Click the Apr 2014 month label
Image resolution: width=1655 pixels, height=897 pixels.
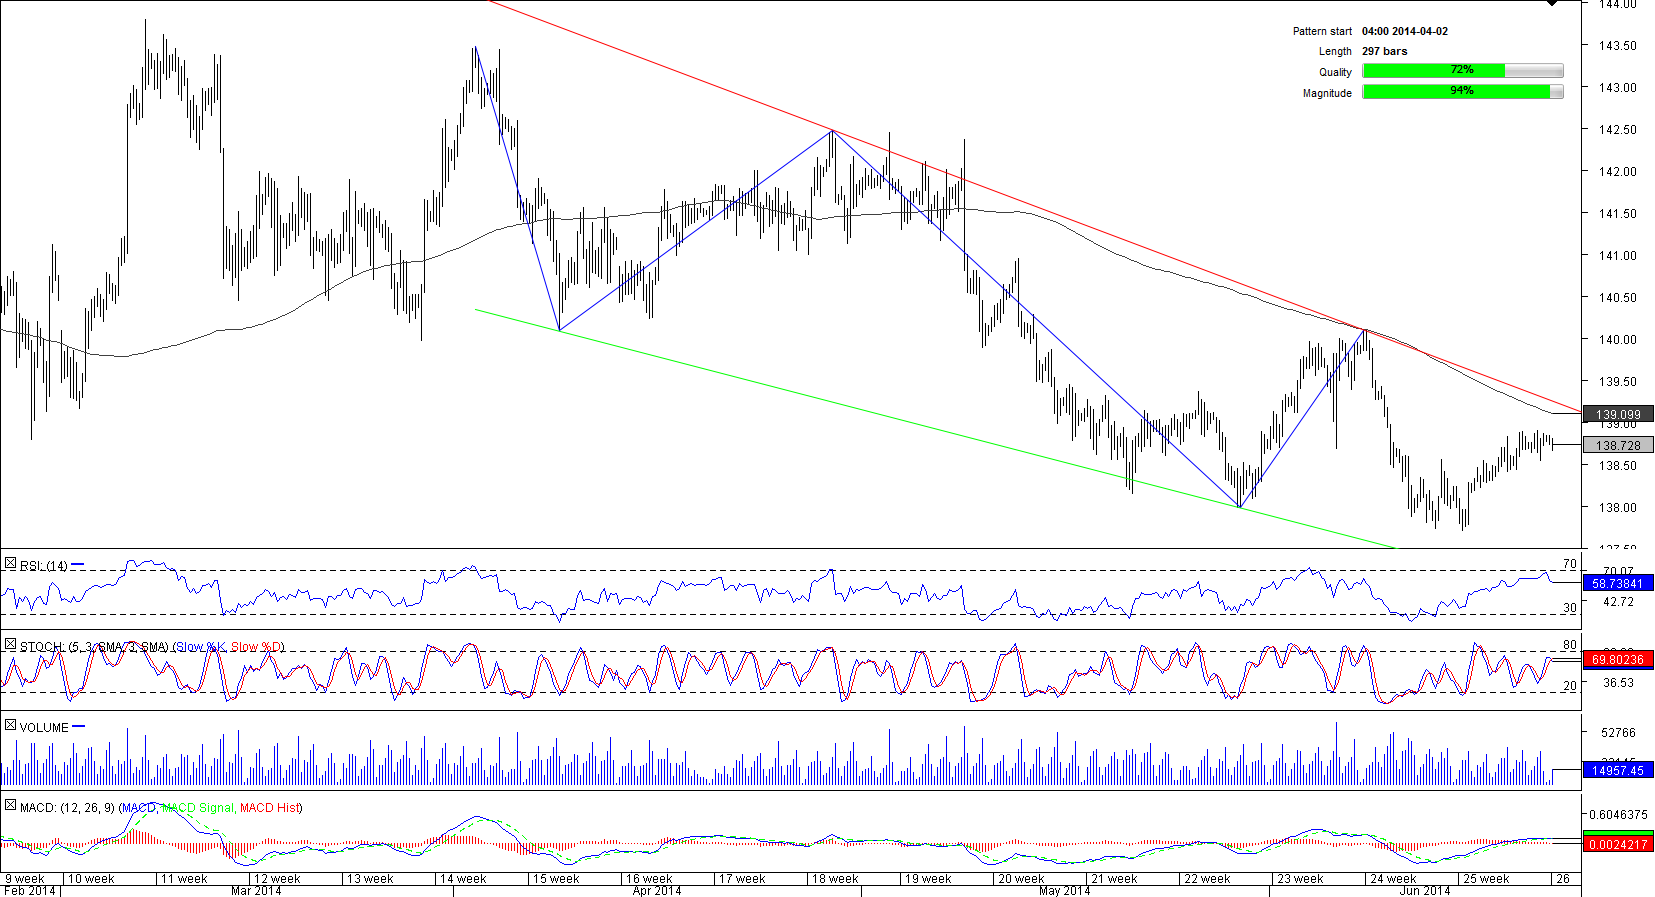click(657, 891)
